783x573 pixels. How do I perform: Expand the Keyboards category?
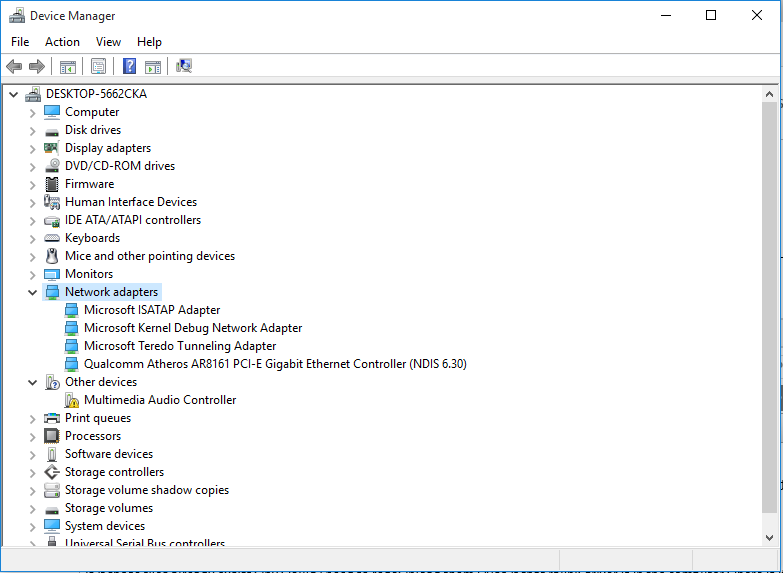[32, 239]
